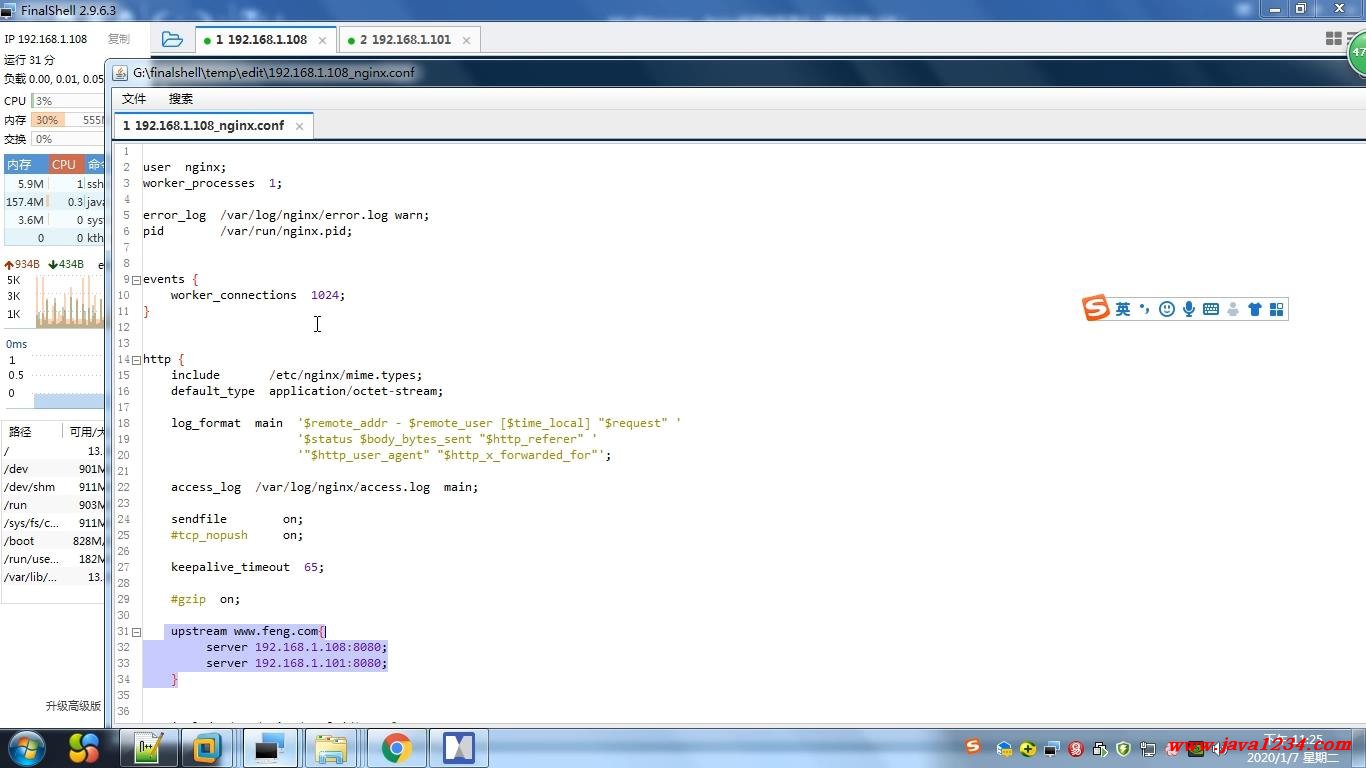This screenshot has height=768, width=1366.
Task: Click on the keepalive_timeout 65 line
Action: (x=247, y=567)
